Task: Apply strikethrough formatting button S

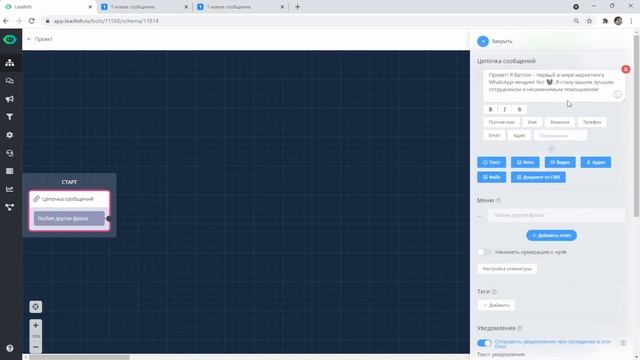Action: click(520, 109)
